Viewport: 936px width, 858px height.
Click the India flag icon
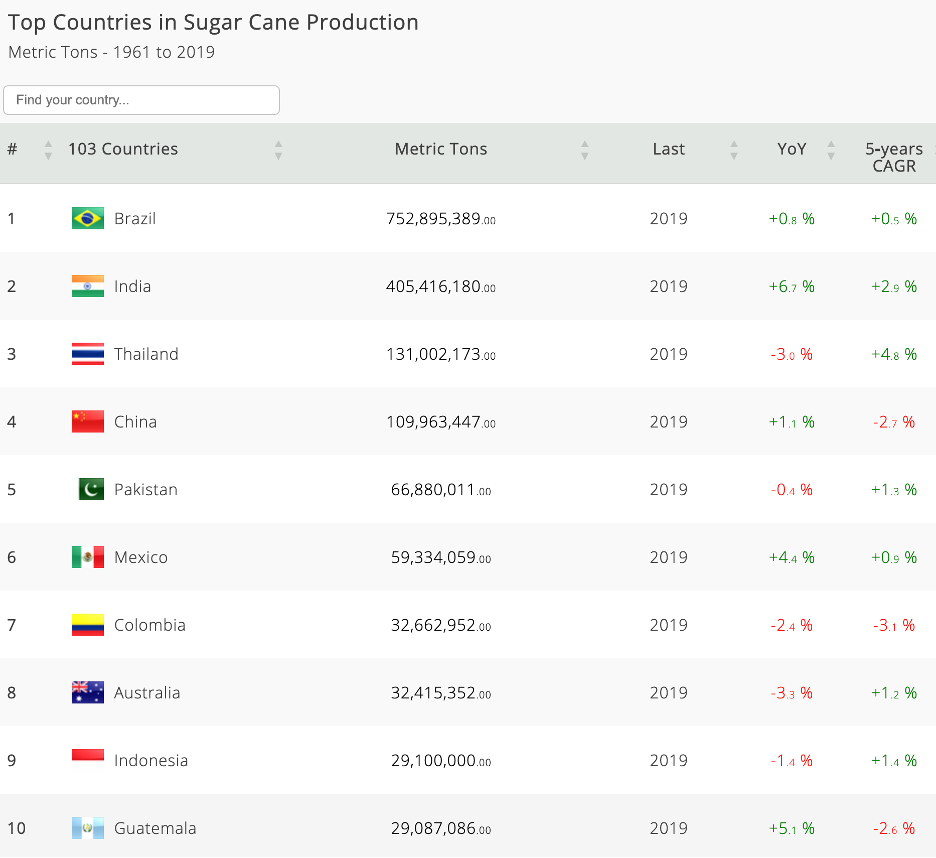pos(88,286)
